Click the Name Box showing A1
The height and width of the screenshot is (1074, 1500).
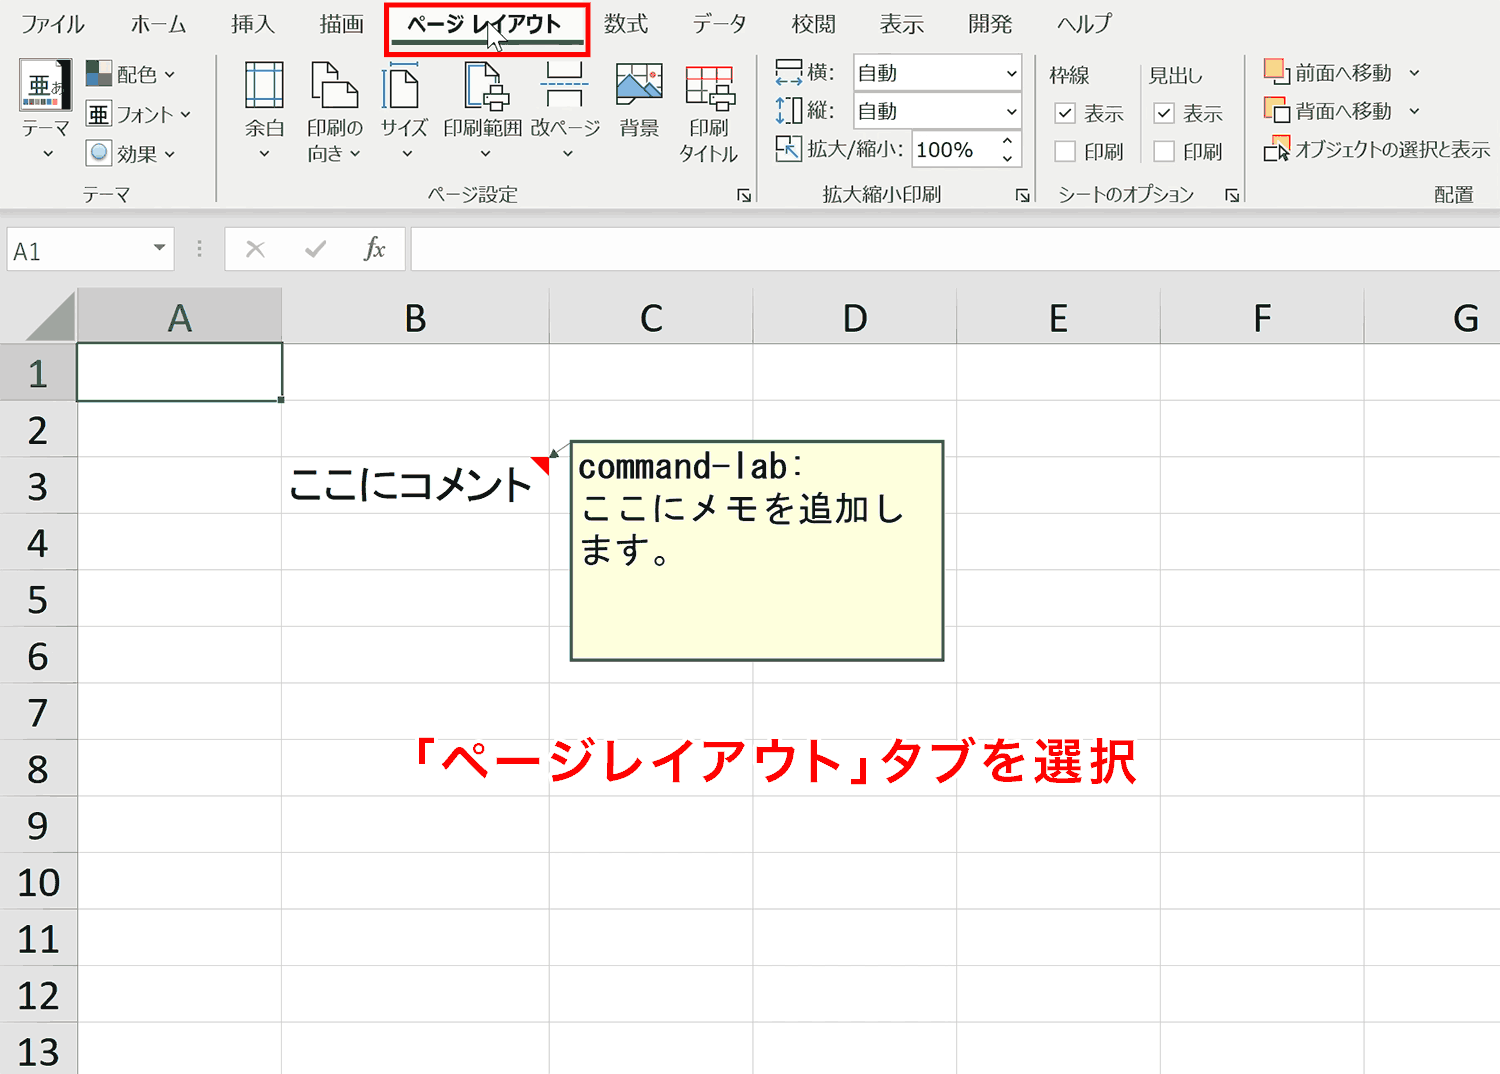[x=76, y=250]
